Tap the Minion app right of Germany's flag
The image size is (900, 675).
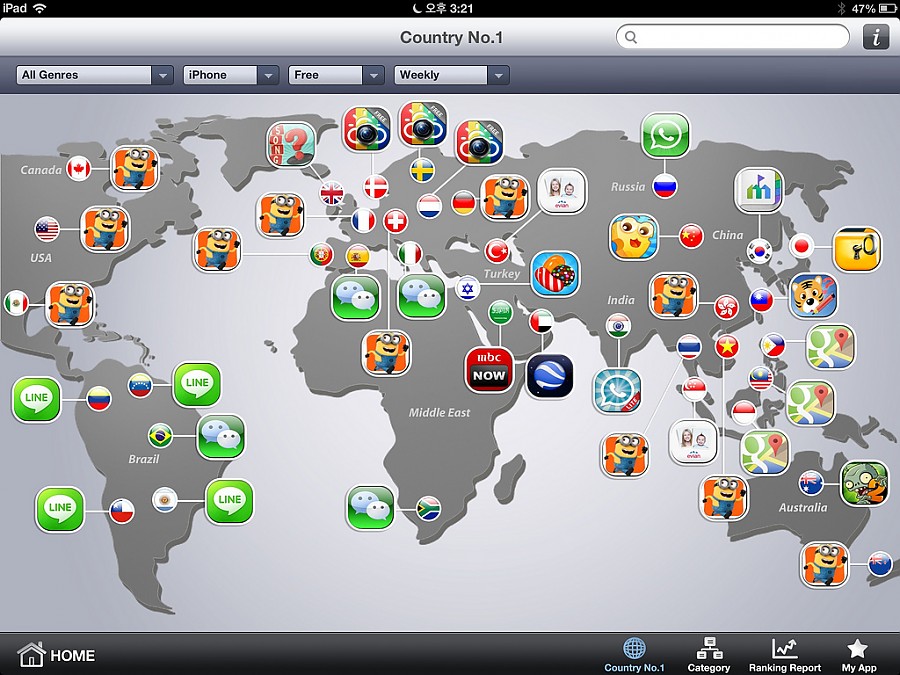click(x=505, y=197)
